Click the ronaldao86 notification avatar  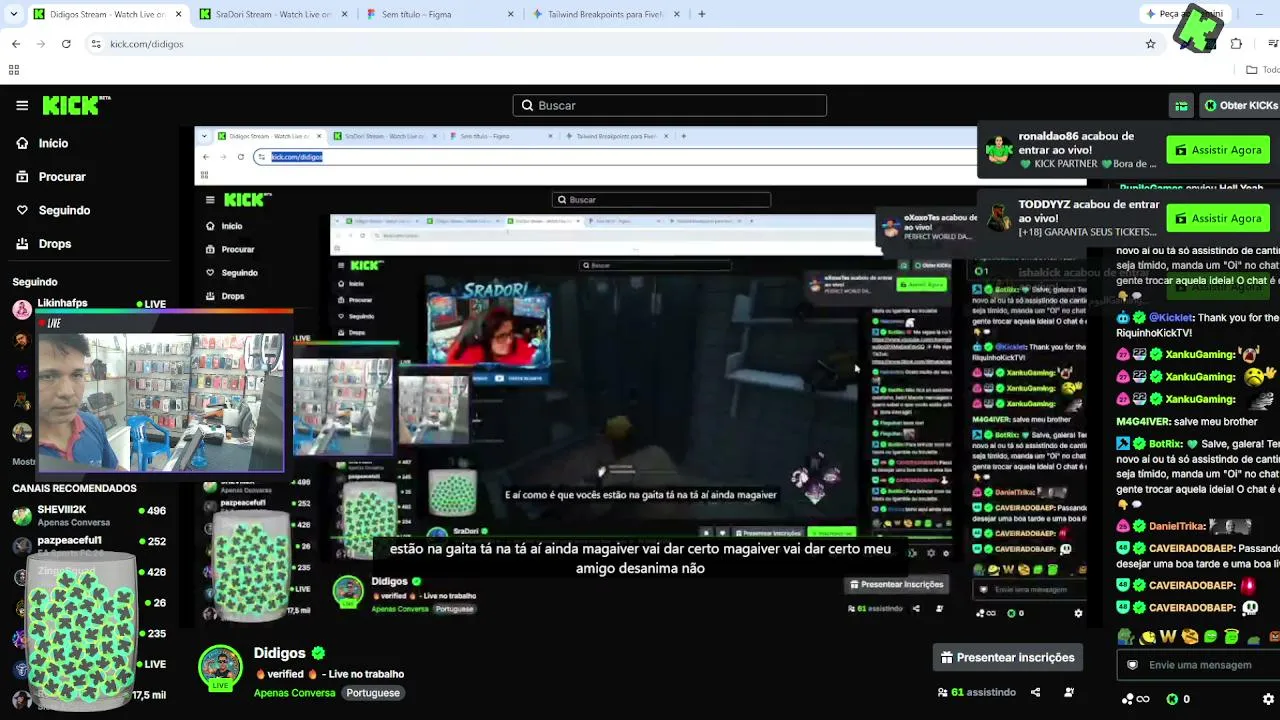999,150
